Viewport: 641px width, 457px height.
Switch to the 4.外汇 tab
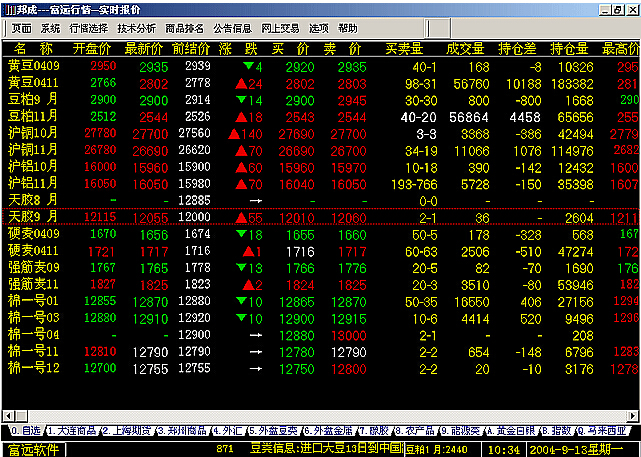coord(228,430)
